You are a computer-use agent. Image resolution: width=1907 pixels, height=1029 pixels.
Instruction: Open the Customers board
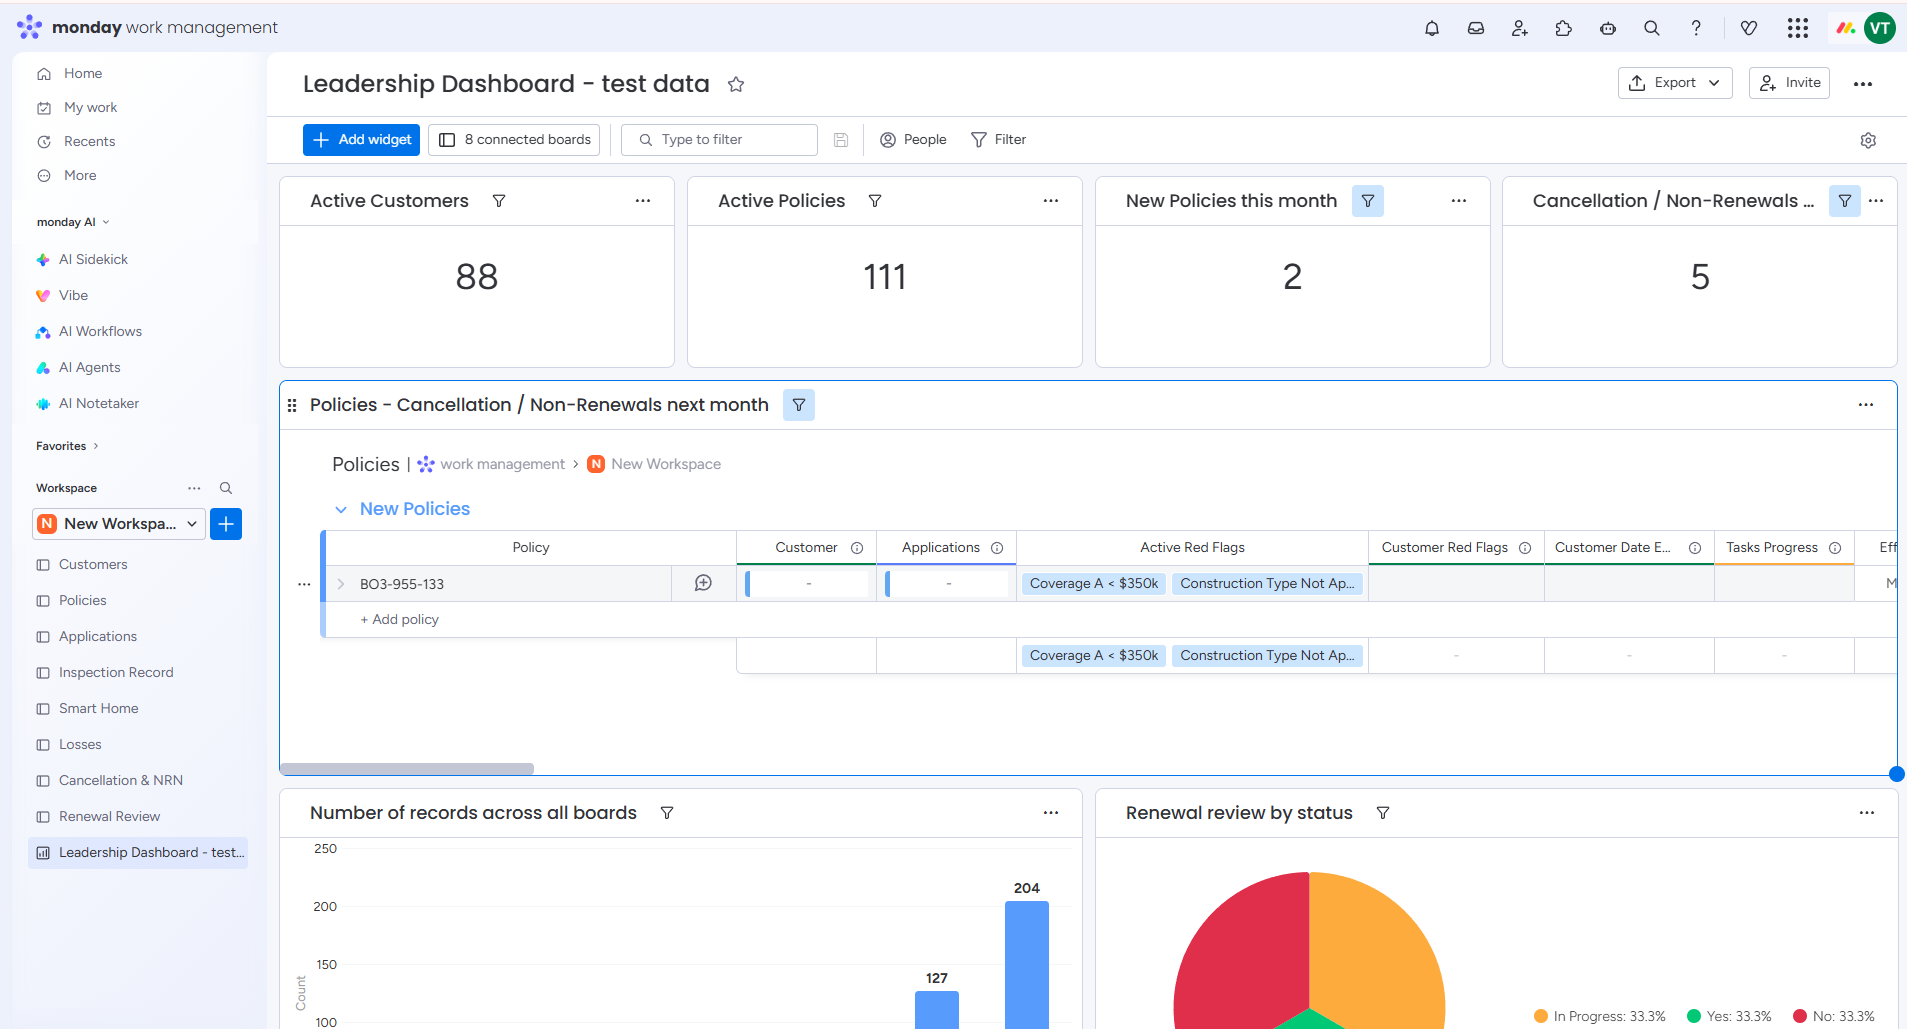coord(93,565)
